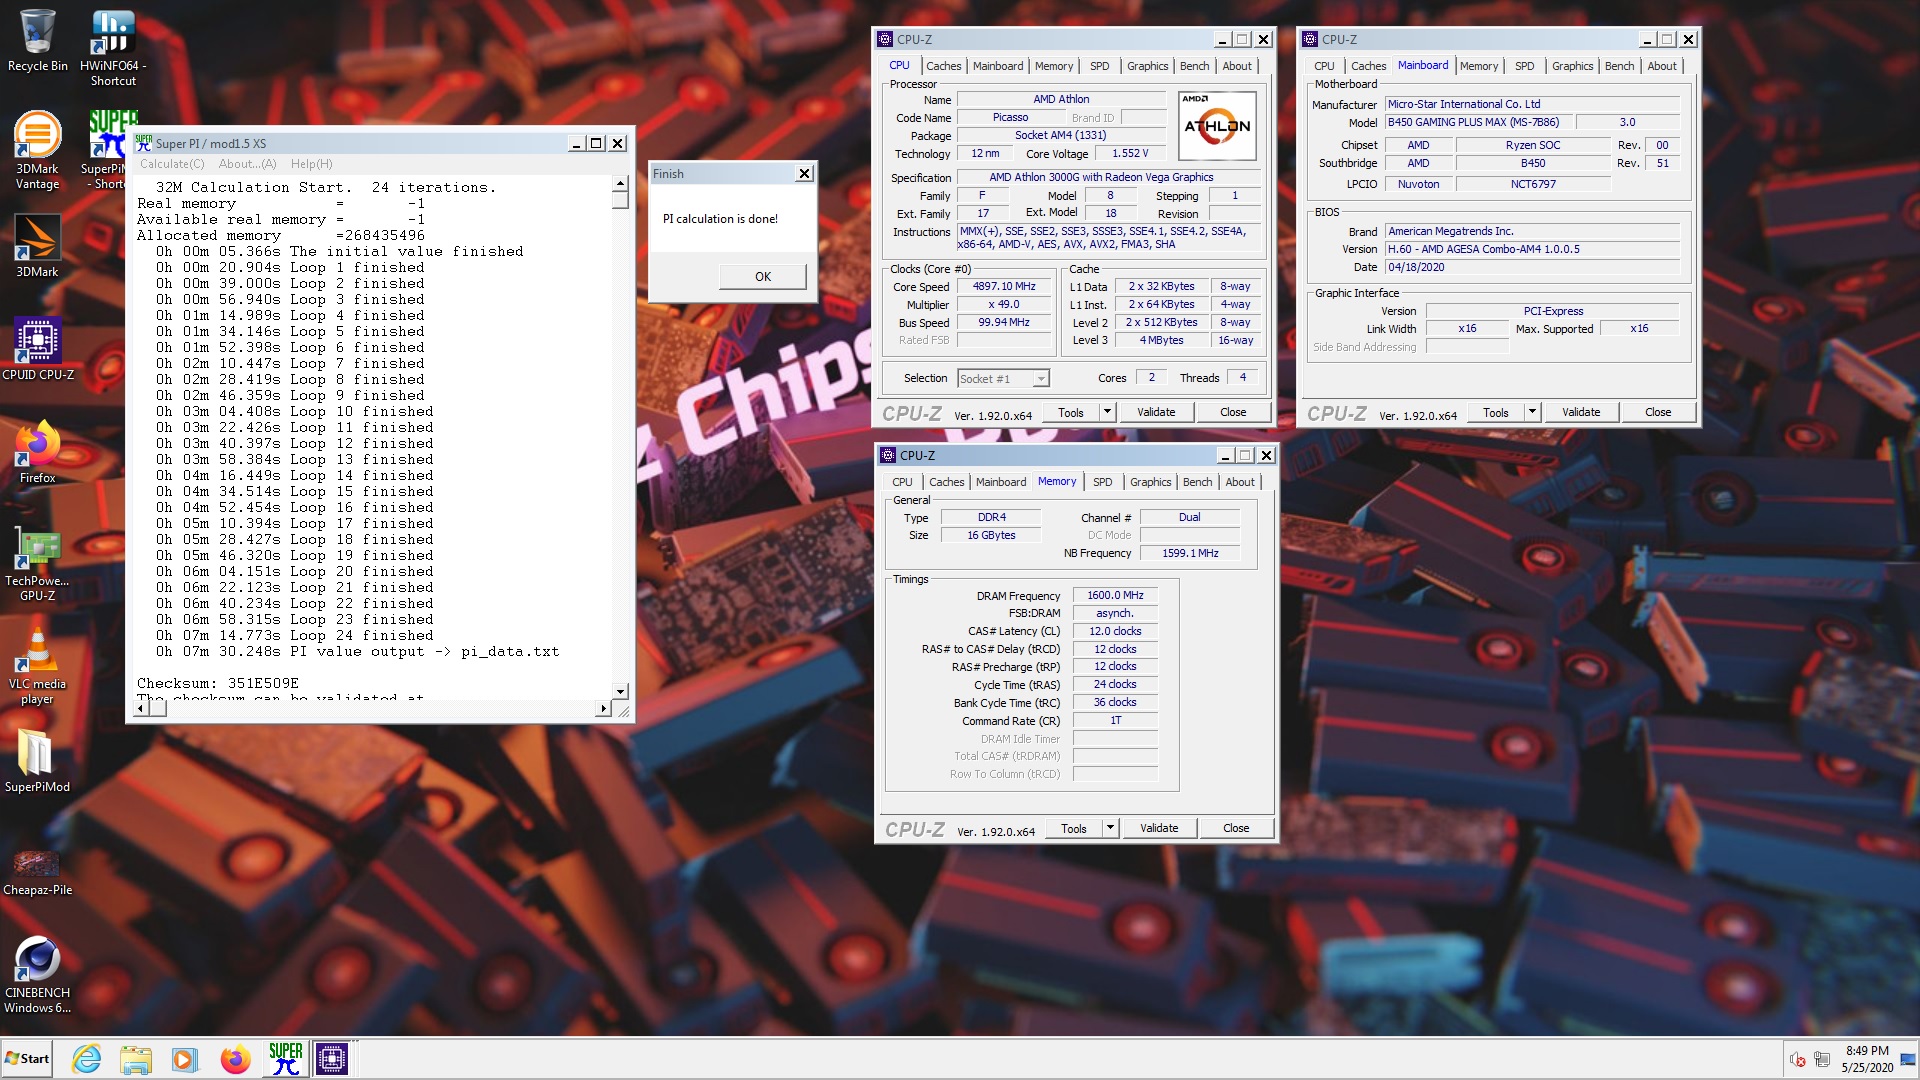Open the HWiNFO64 shortcut icon
This screenshot has width=1920, height=1080.
click(113, 47)
